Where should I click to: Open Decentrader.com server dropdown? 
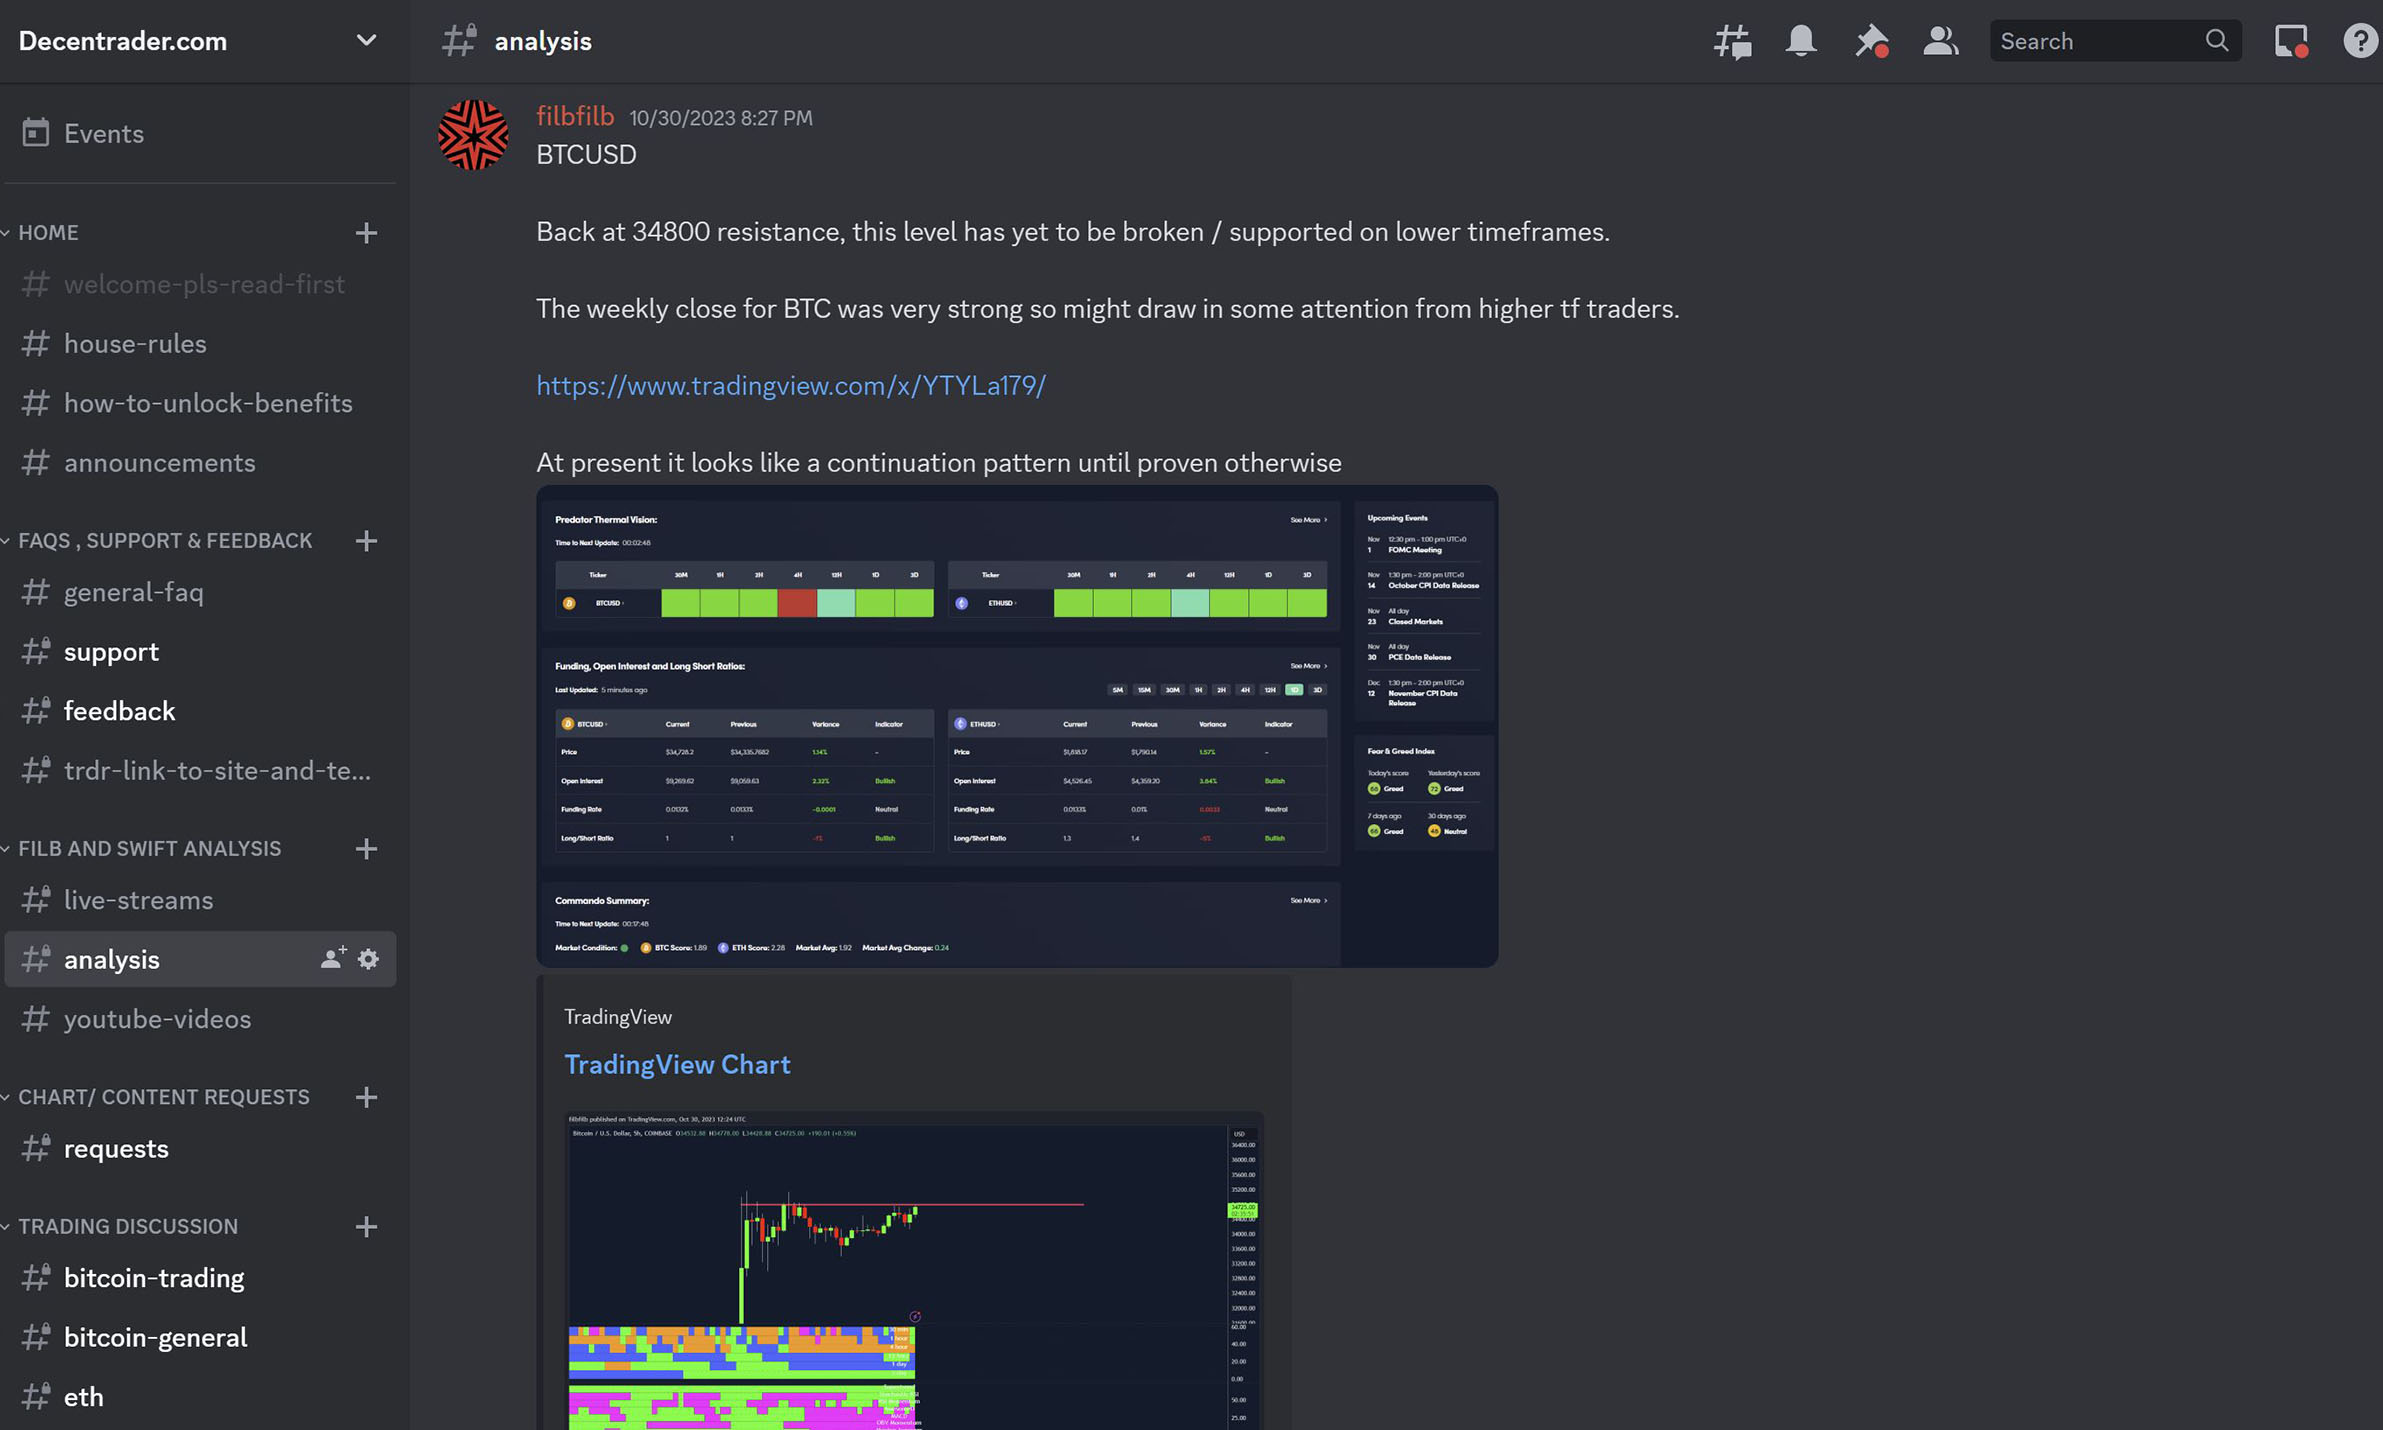366,41
